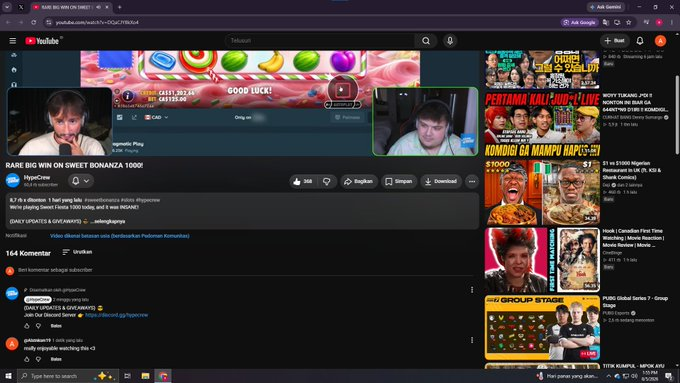Mute the tab via speaker icon
The image size is (680, 383).
point(98,7)
